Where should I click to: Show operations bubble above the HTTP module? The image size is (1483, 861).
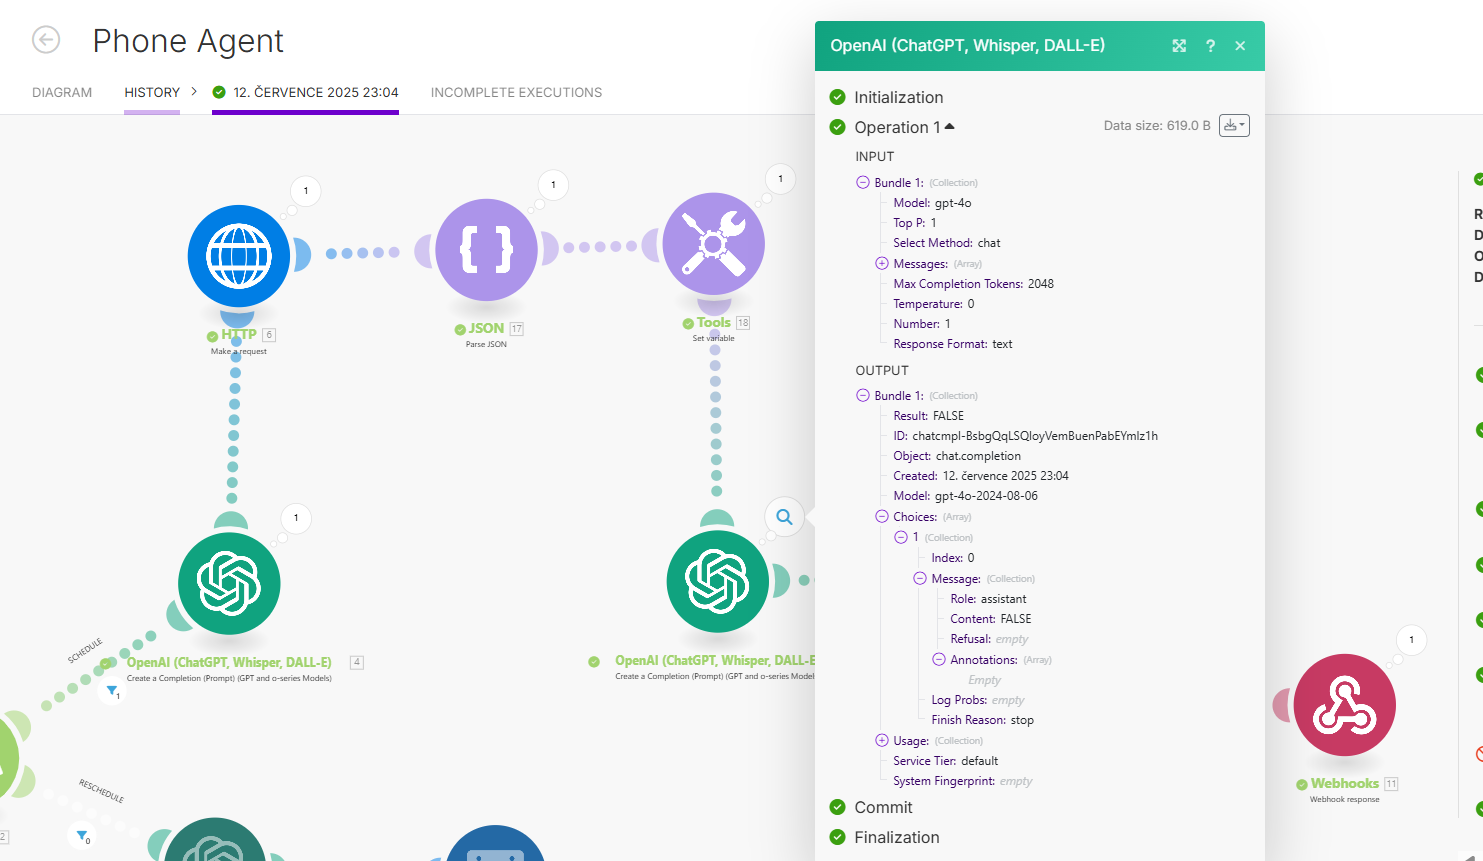(306, 191)
